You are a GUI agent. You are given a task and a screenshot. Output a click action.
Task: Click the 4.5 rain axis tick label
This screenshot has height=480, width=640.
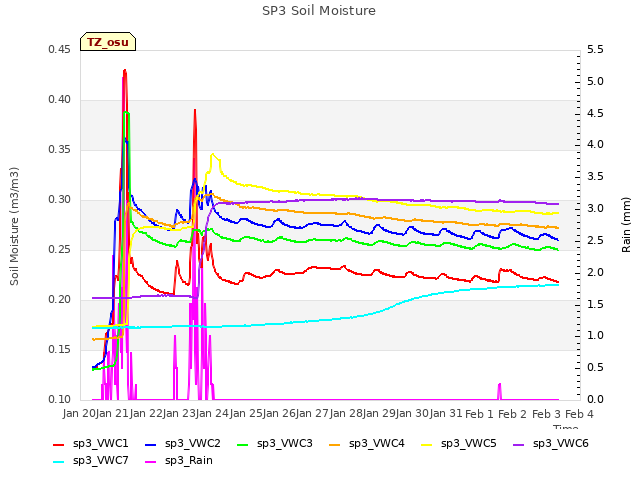(x=595, y=113)
